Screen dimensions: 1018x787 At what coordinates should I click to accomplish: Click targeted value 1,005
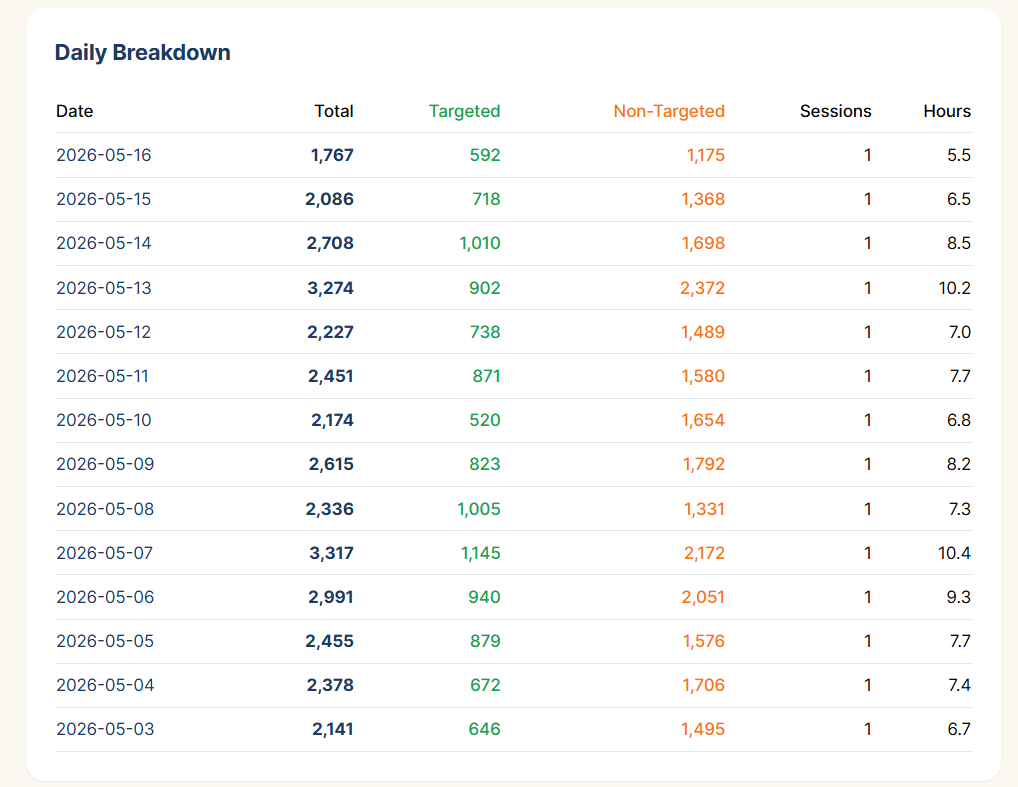pyautogui.click(x=478, y=509)
